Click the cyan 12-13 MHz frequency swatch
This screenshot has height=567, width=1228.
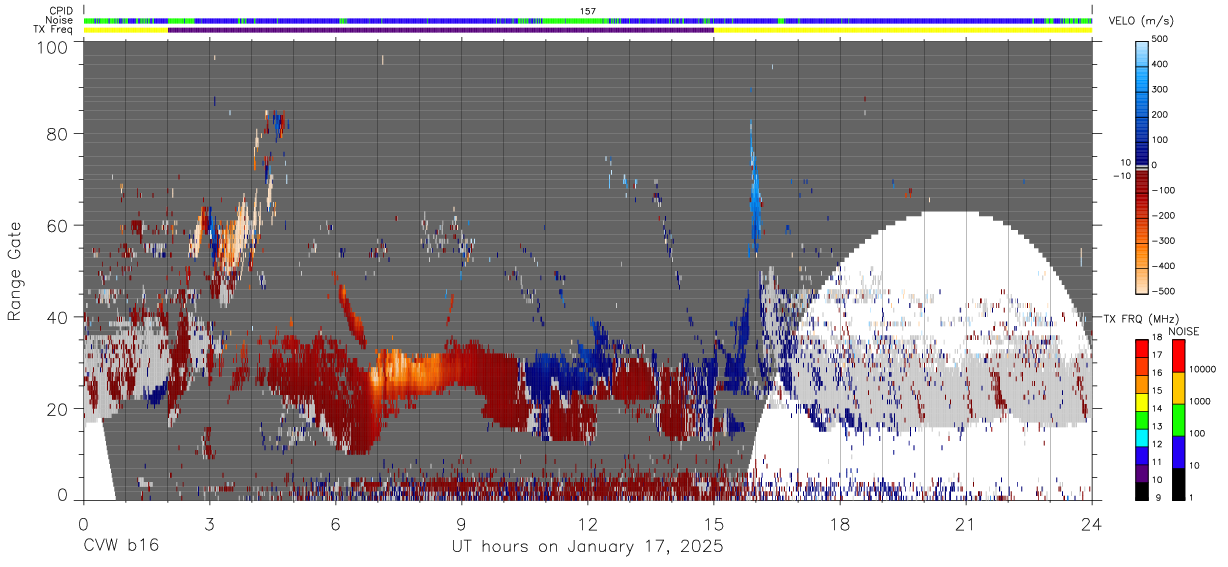[1142, 438]
